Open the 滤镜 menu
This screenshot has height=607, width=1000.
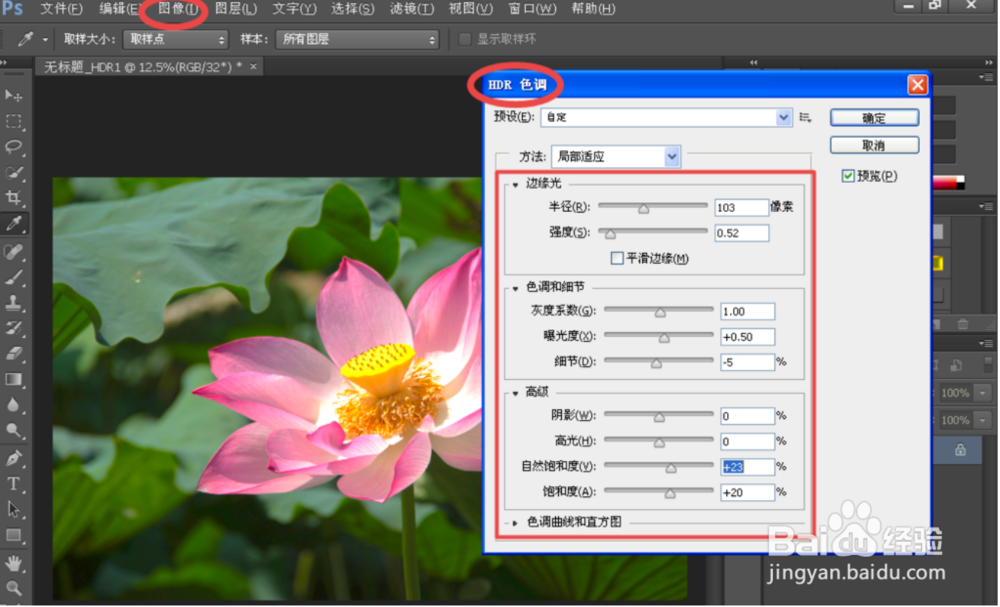tap(412, 9)
